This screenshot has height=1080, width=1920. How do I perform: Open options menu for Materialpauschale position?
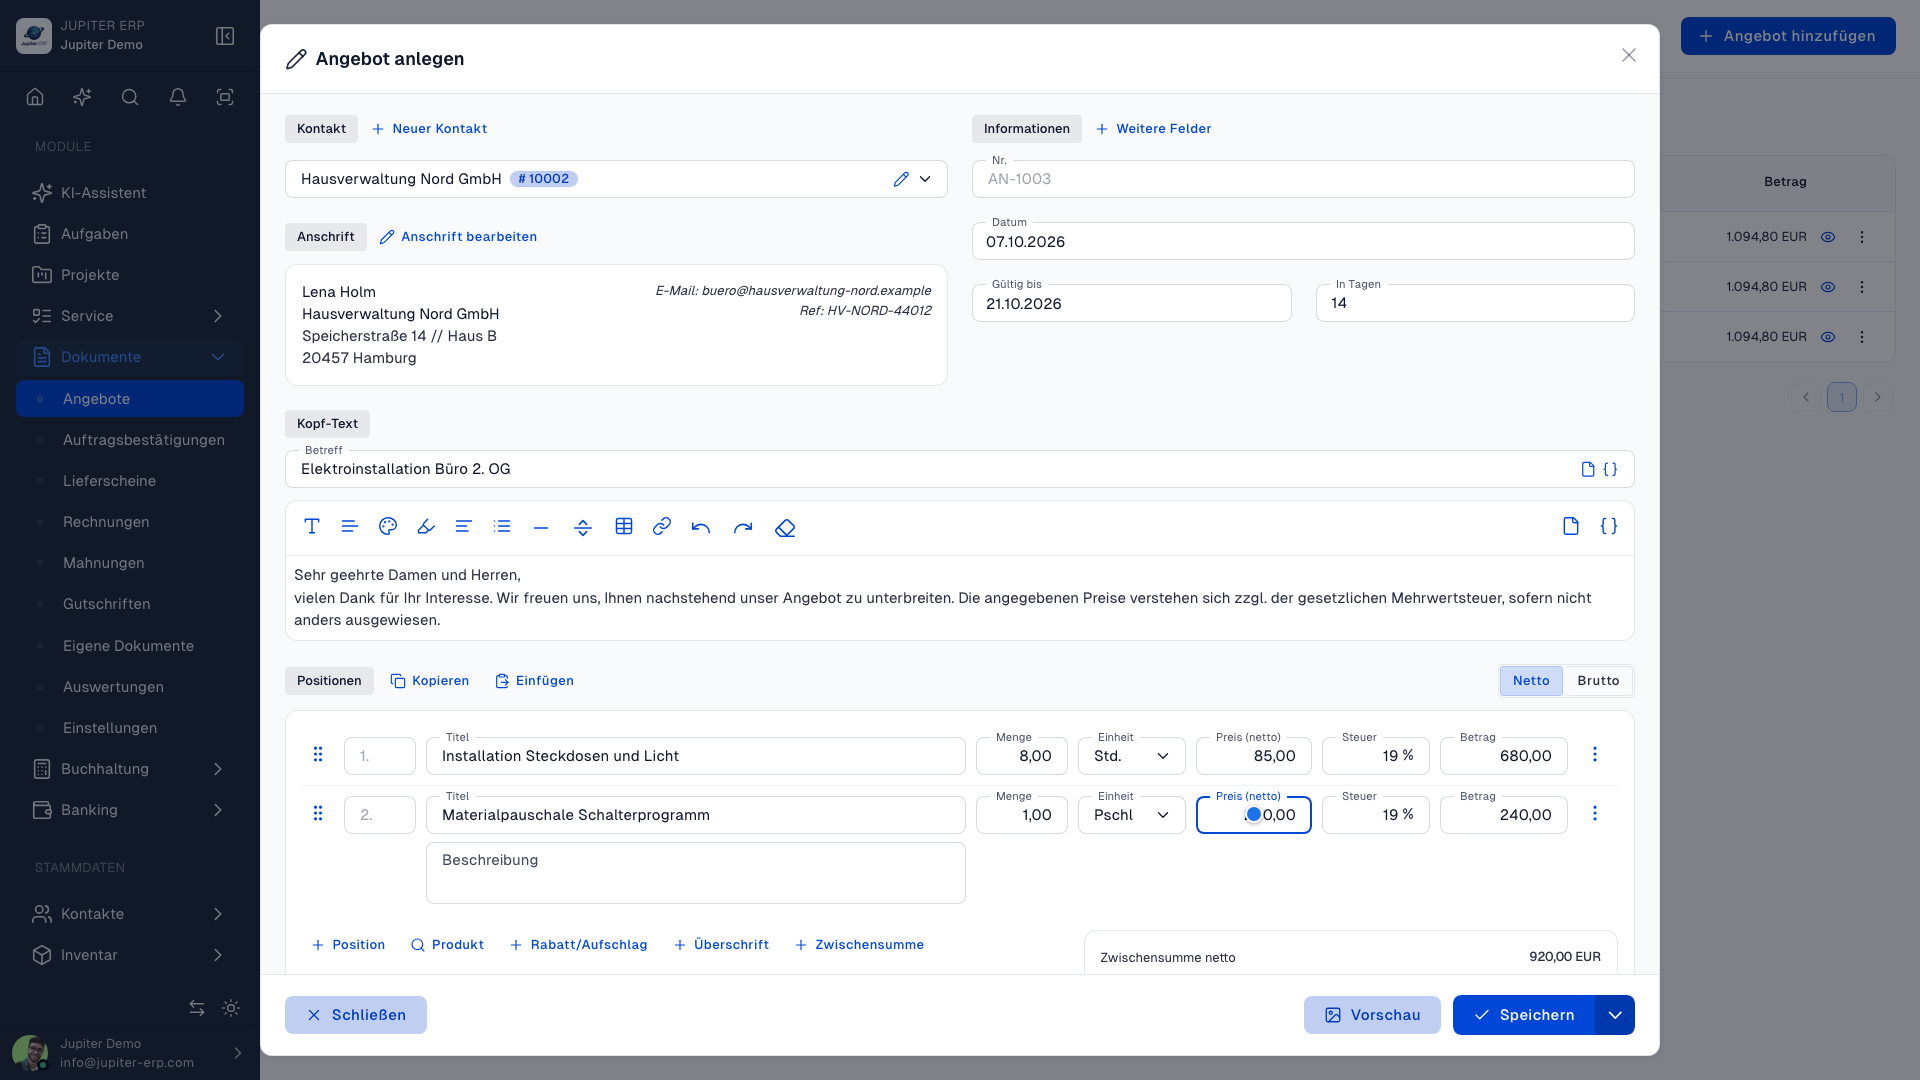pos(1595,814)
